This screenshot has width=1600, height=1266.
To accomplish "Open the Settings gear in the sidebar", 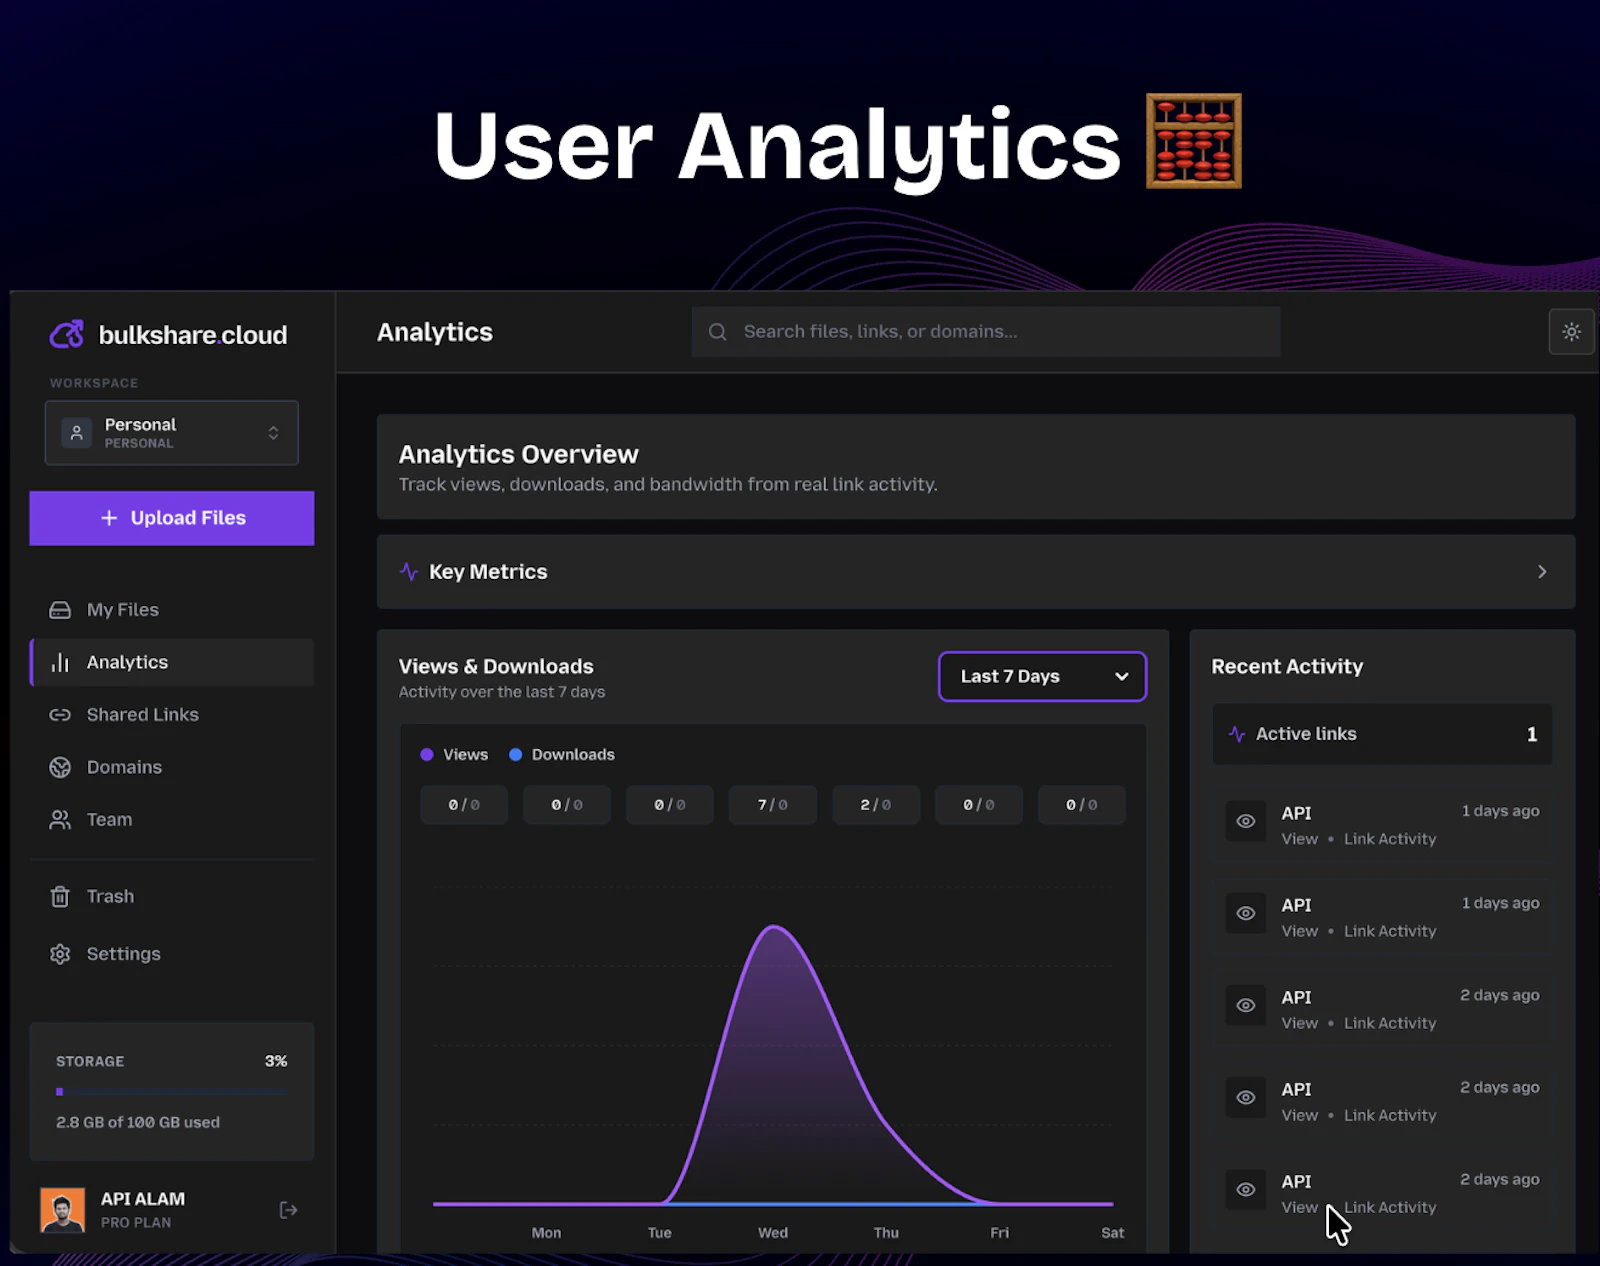I will (62, 954).
